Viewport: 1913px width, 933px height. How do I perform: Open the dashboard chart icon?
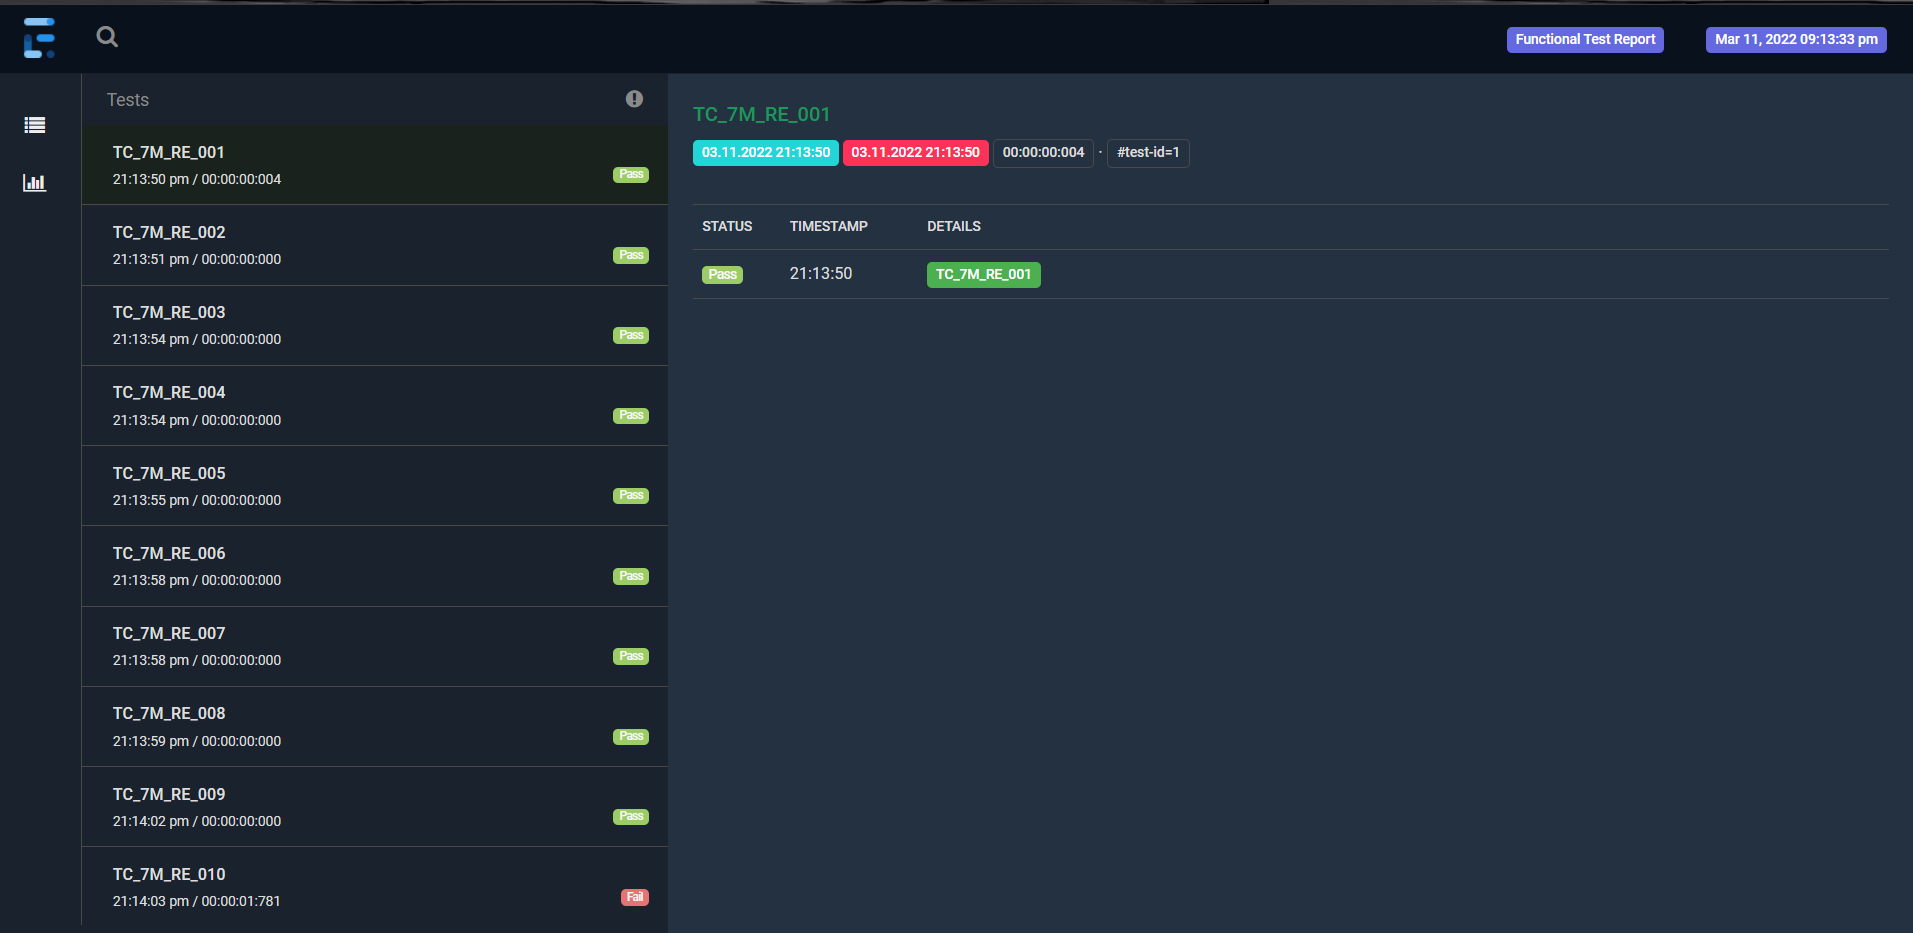35,183
